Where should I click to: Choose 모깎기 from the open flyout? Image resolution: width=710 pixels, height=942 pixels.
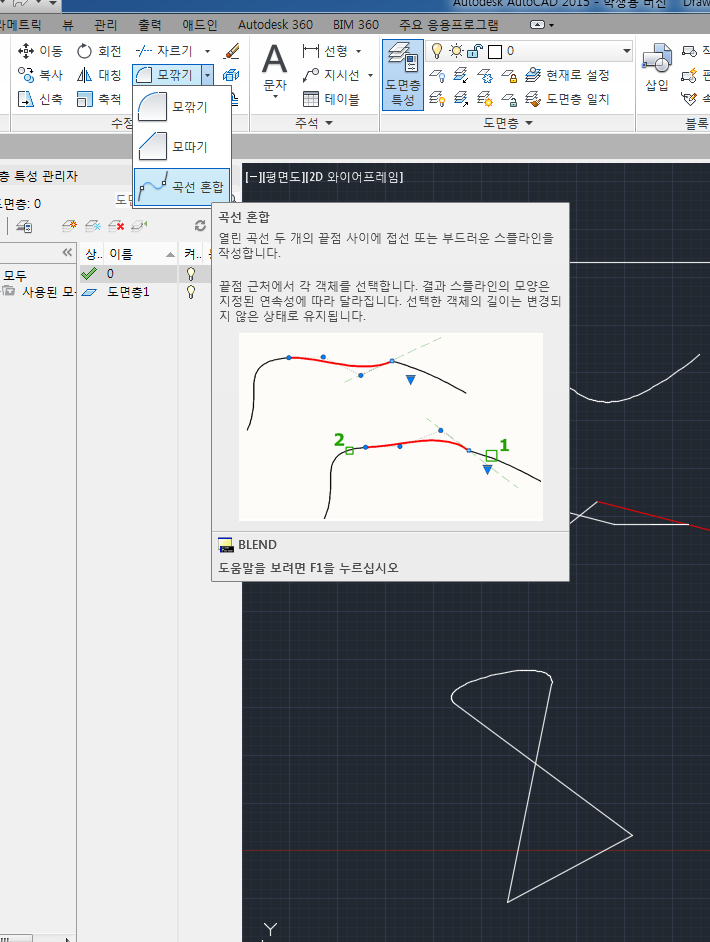[181, 107]
